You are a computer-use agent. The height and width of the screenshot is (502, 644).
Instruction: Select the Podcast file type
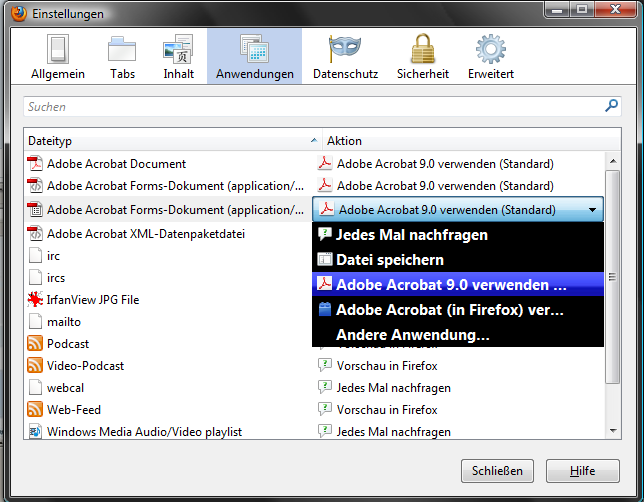(x=168, y=344)
